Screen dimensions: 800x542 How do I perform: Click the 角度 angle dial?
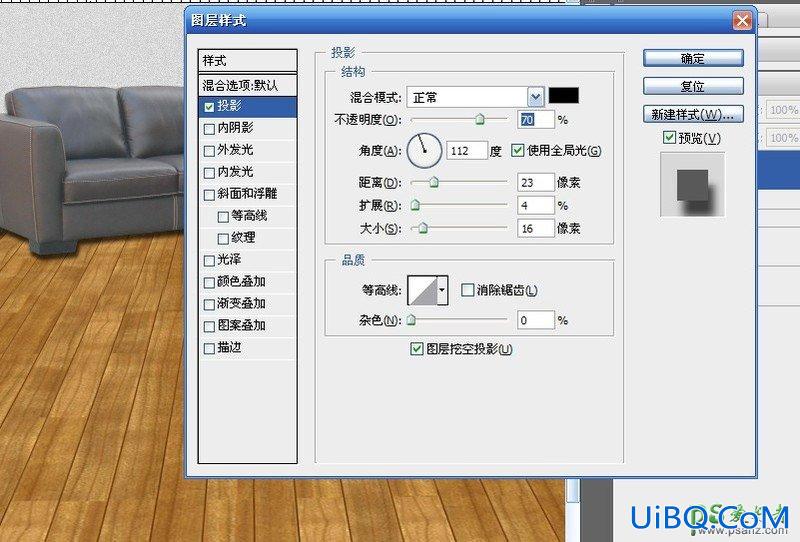(424, 151)
